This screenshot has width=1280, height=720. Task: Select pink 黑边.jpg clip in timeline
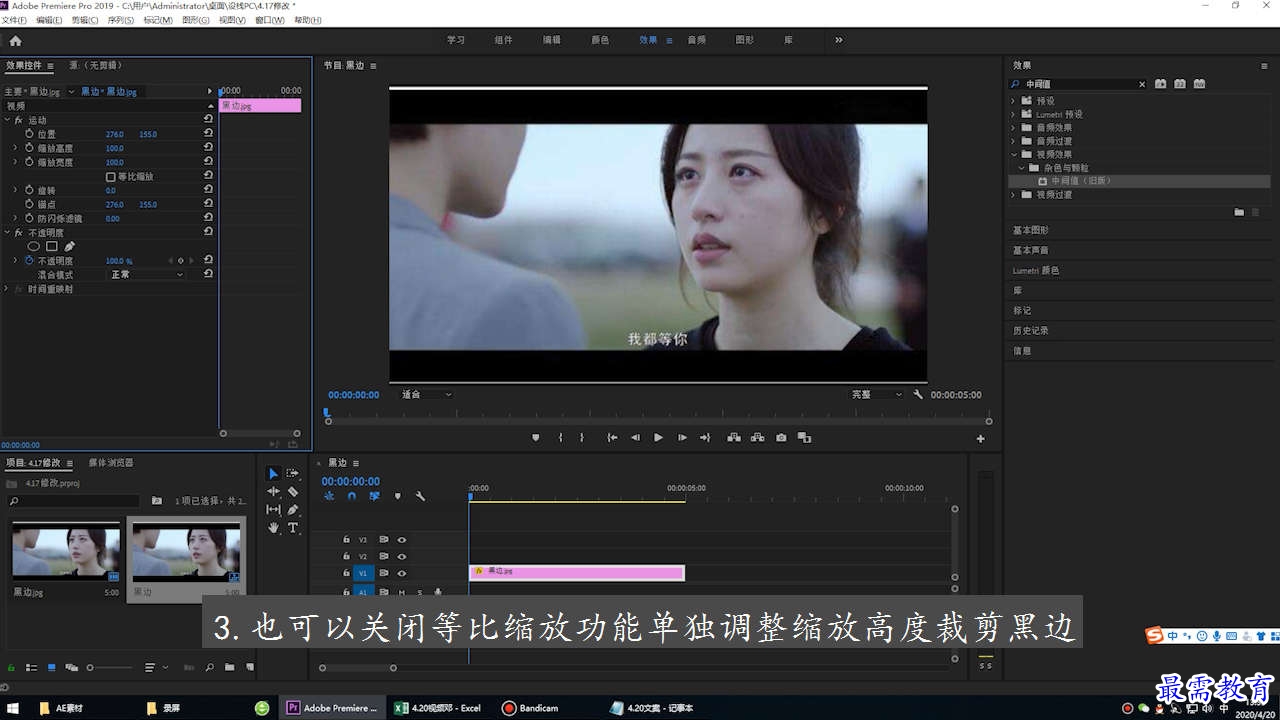pos(577,573)
